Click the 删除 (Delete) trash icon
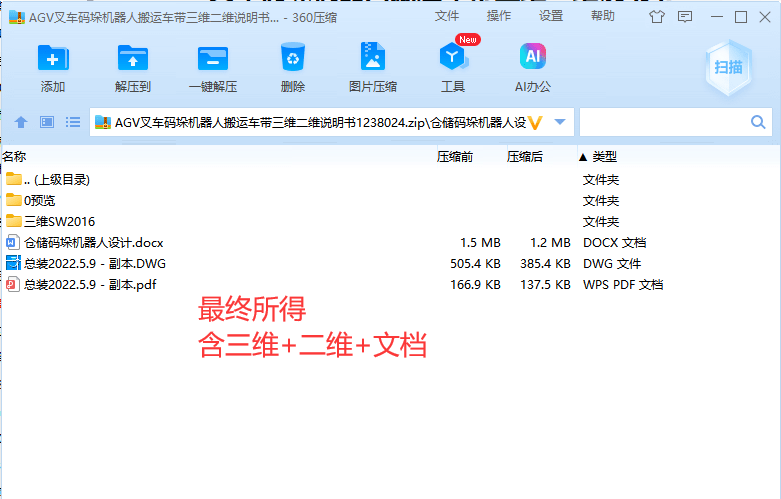 [x=293, y=58]
